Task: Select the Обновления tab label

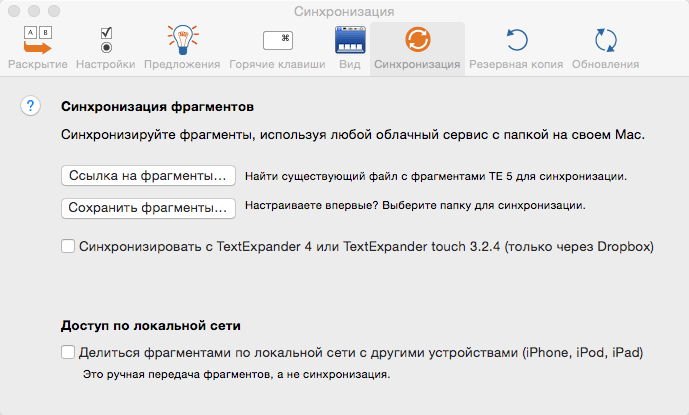Action: [x=606, y=64]
